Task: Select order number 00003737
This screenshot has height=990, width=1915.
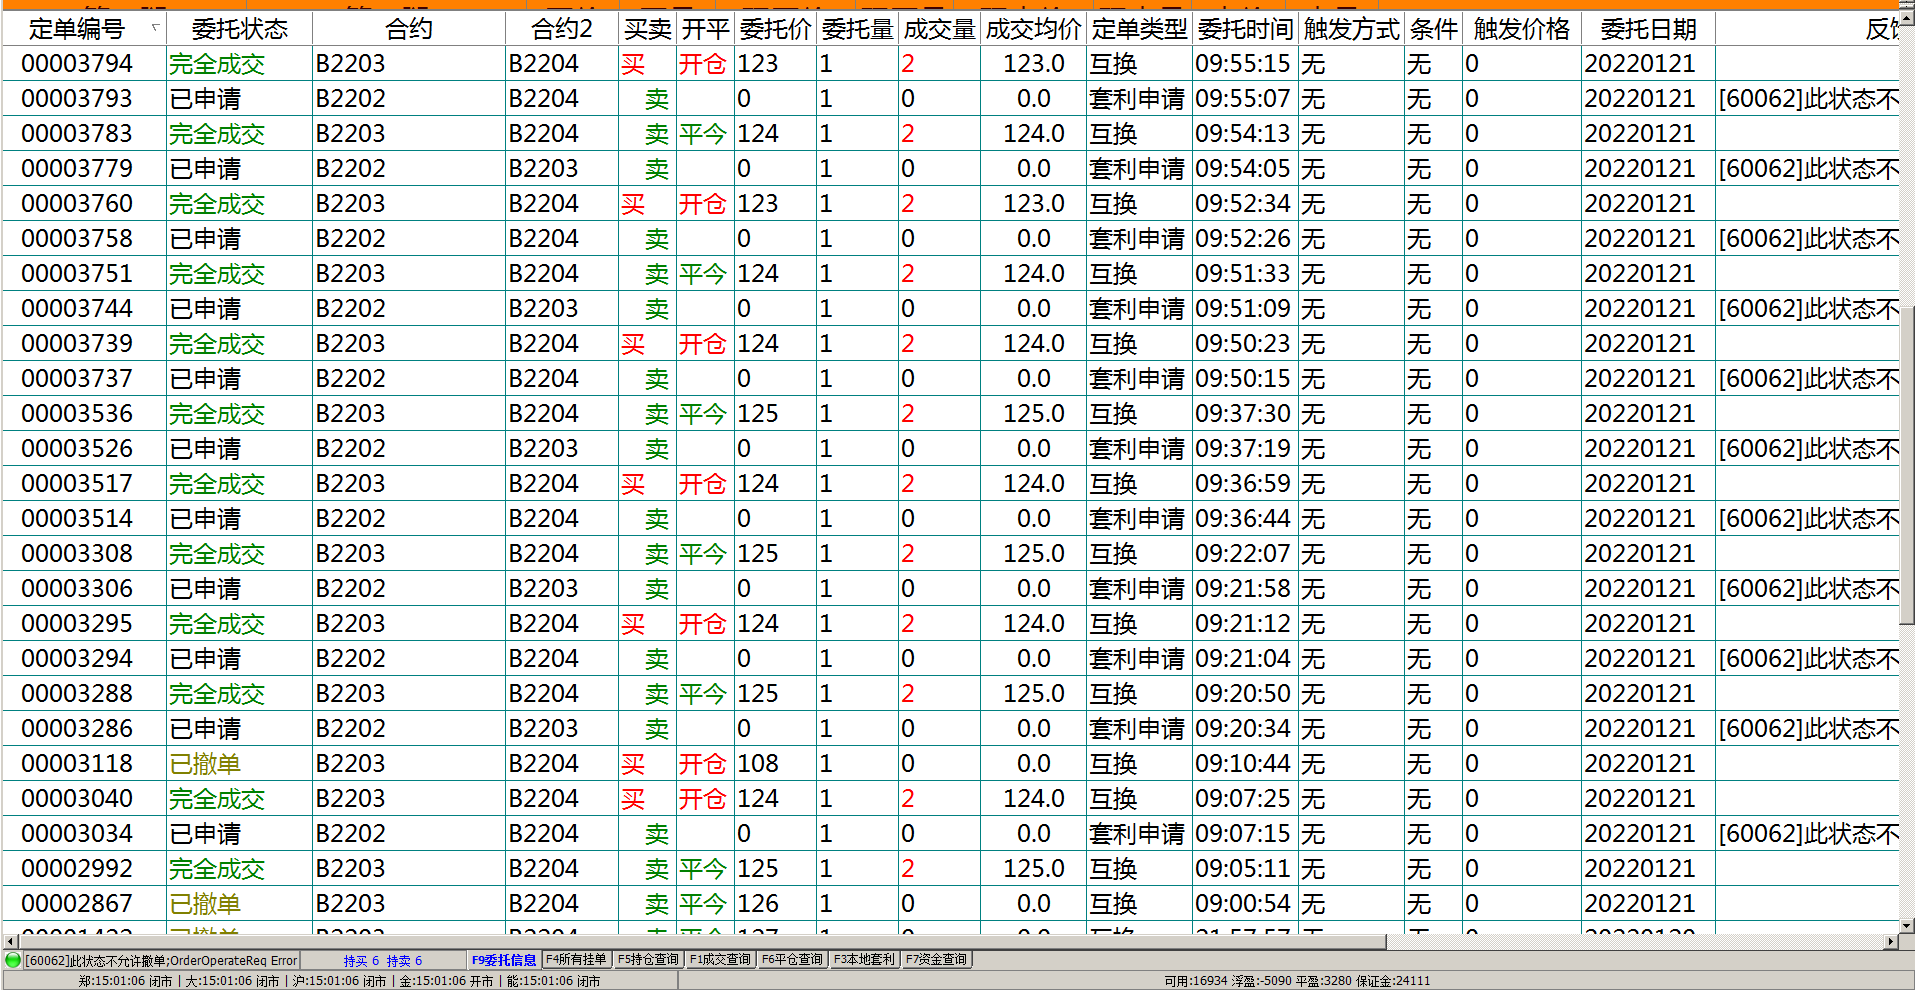Action: [77, 379]
